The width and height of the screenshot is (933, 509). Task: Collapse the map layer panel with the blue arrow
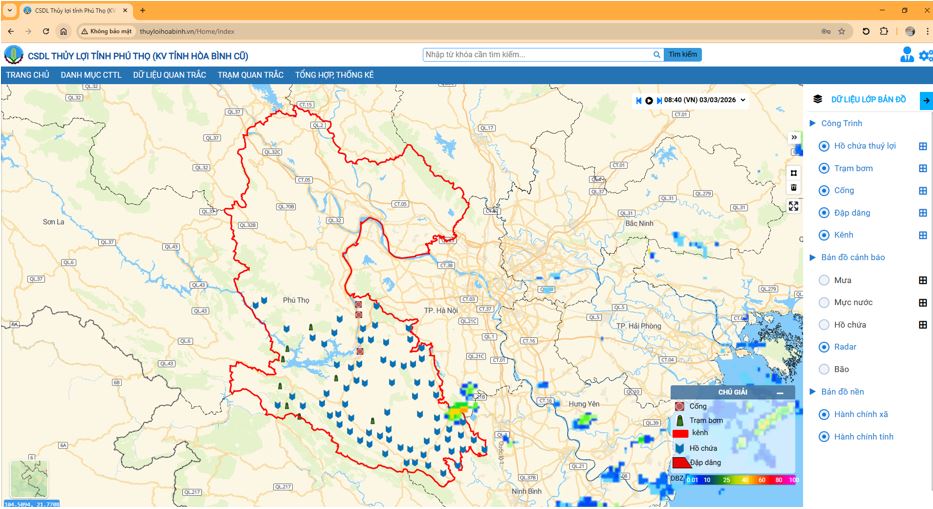(926, 101)
